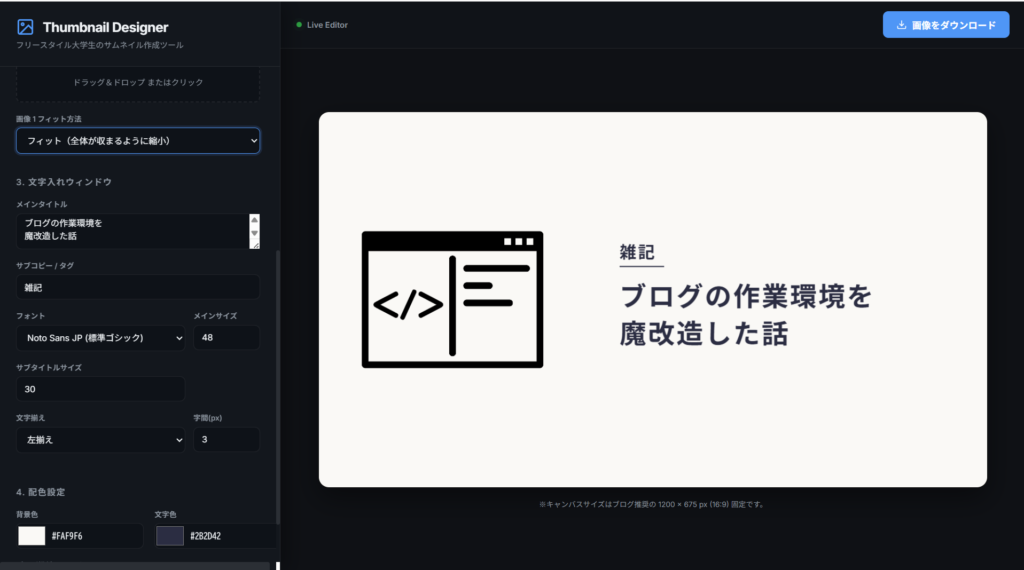Open the Noto Sans JP font dropdown
The height and width of the screenshot is (570, 1024).
point(101,338)
